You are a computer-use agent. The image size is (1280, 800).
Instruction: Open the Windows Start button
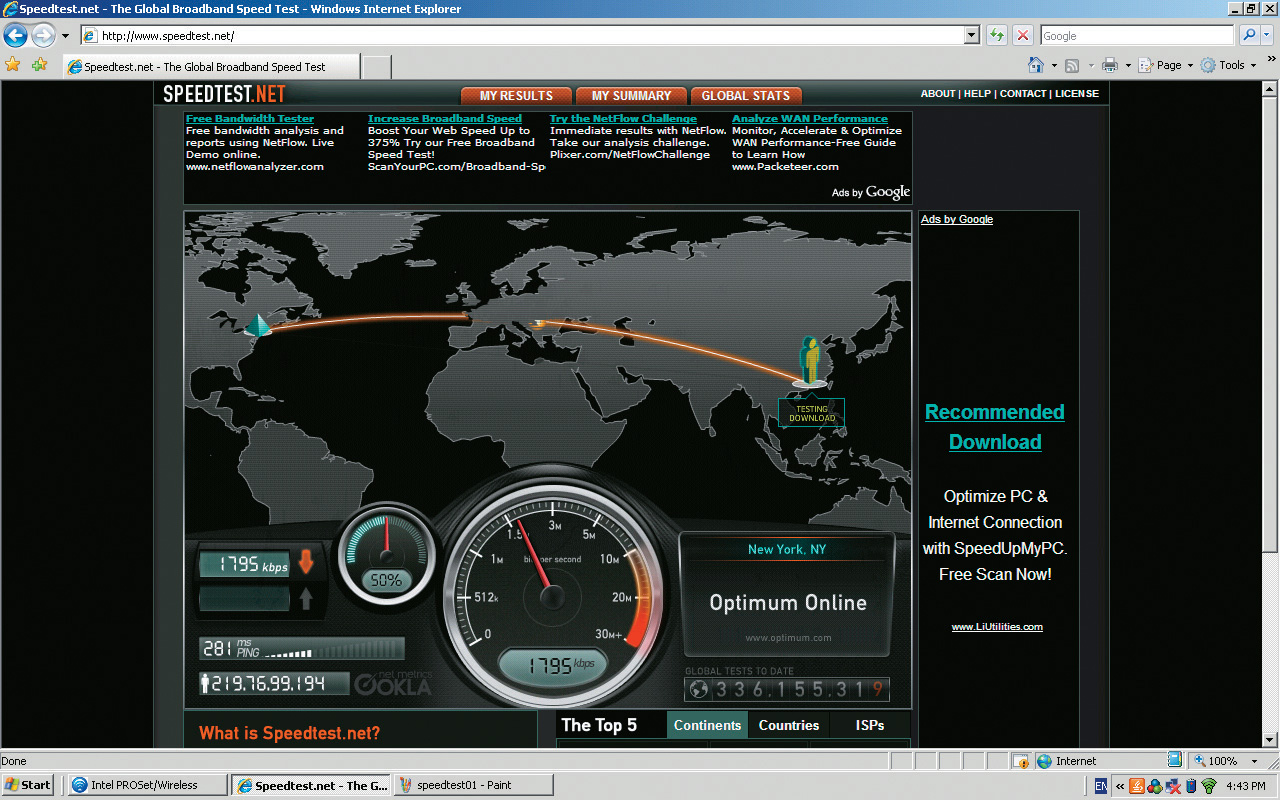pos(28,785)
